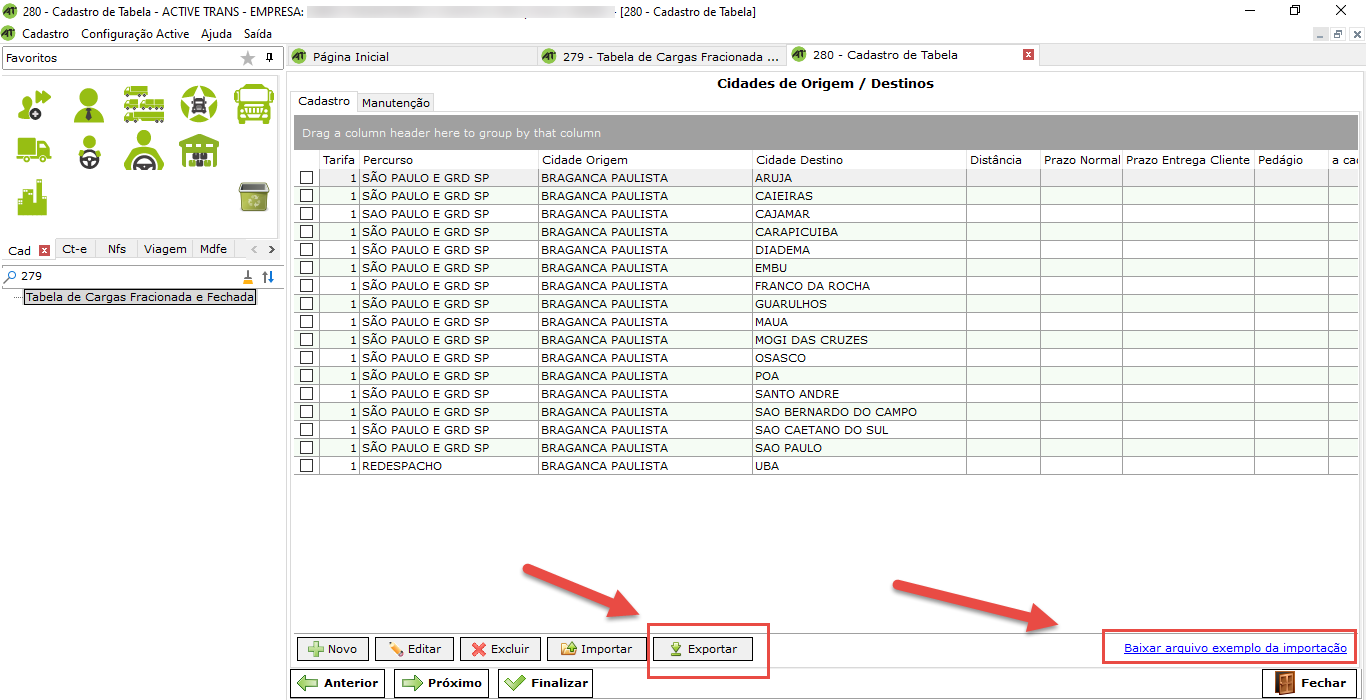Select Tabela de Cargas Fracionada e Fechada
Image resolution: width=1366 pixels, height=700 pixels.
click(x=140, y=297)
